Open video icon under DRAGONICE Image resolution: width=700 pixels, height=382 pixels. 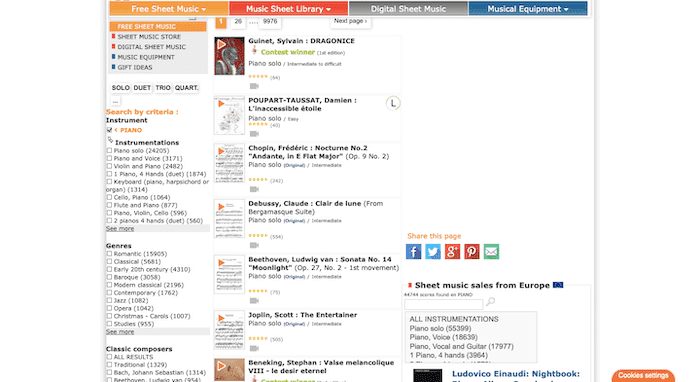(254, 86)
